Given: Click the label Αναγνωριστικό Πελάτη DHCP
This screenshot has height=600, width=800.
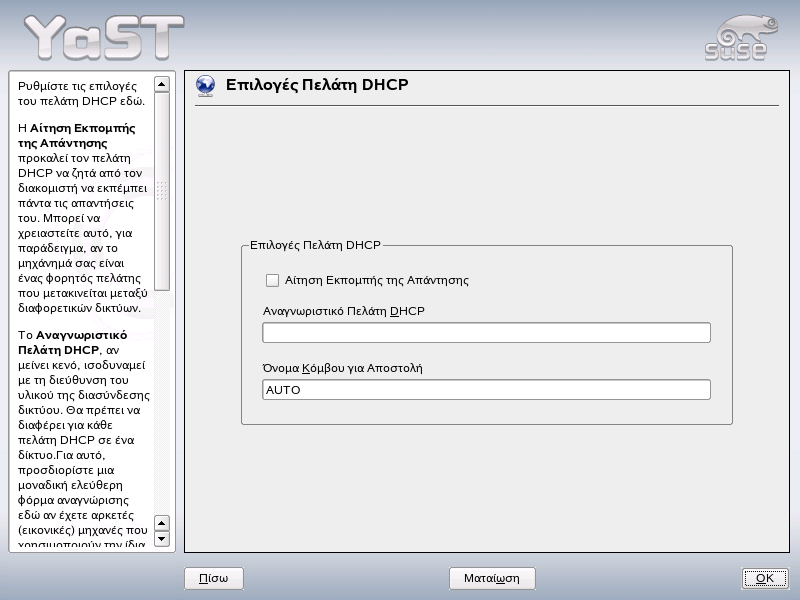Looking at the screenshot, I should click(x=344, y=311).
